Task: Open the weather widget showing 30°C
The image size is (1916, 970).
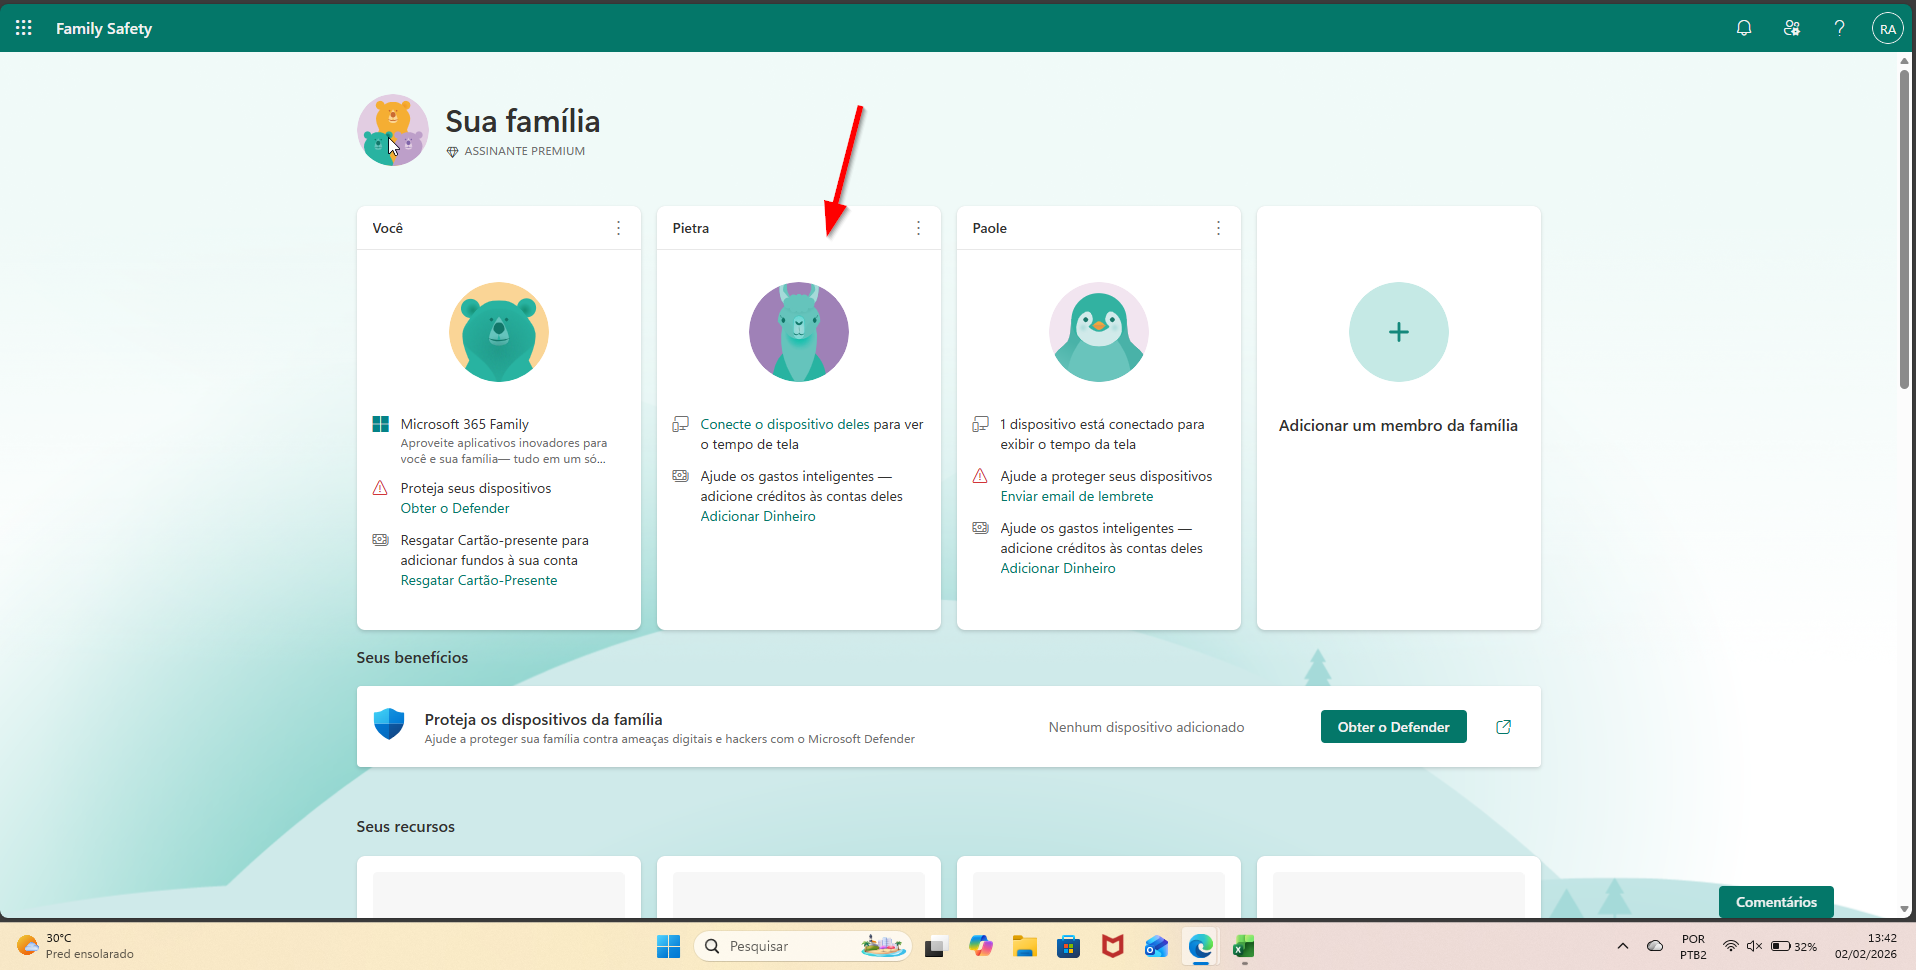Action: coord(75,946)
